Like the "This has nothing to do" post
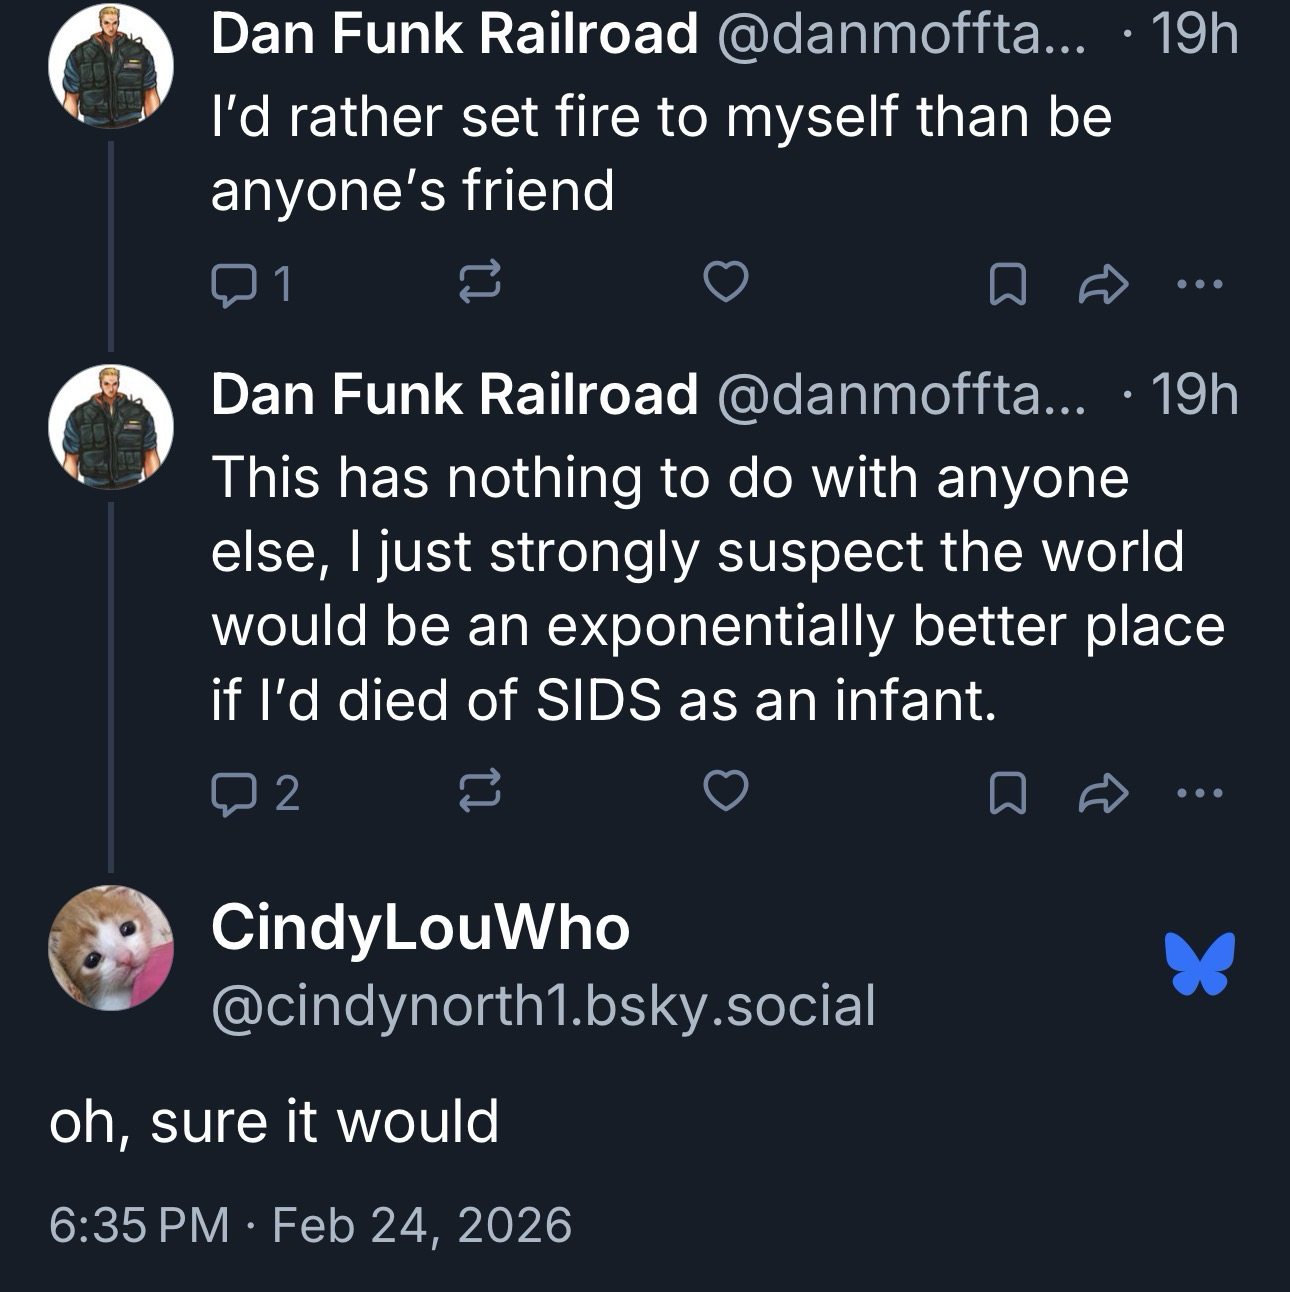The width and height of the screenshot is (1290, 1292). 726,794
